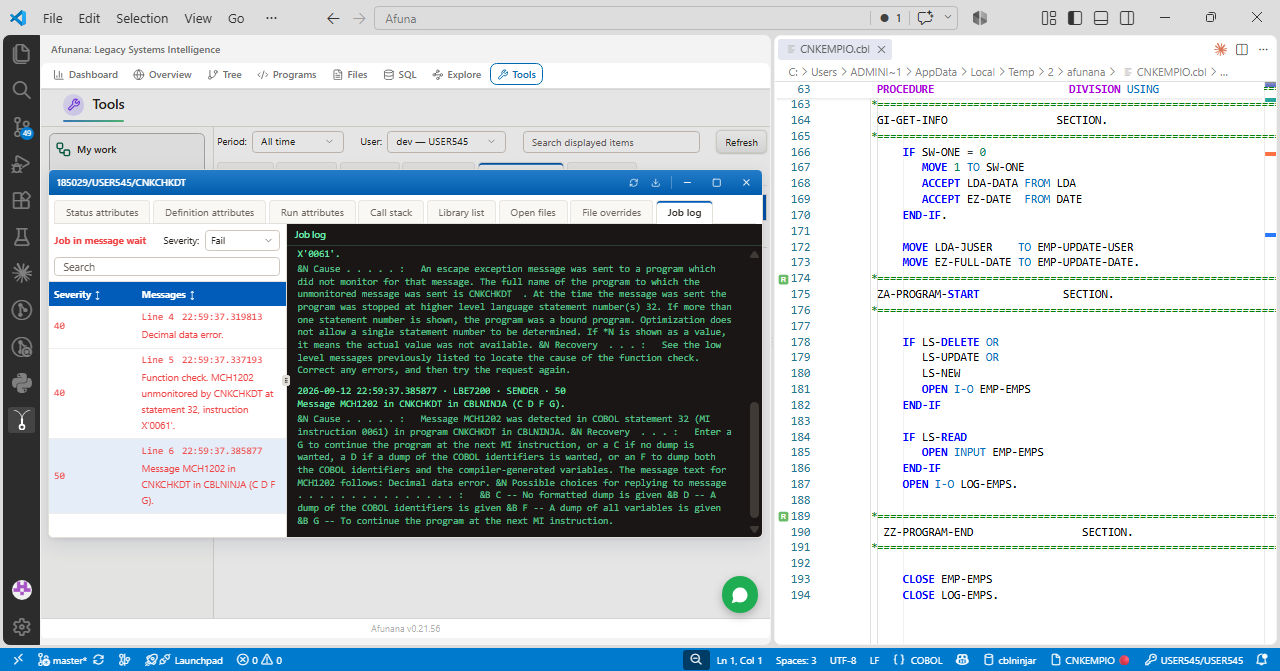Click the Customize Layout icon
Viewport: 1280px width, 671px height.
click(x=1049, y=18)
